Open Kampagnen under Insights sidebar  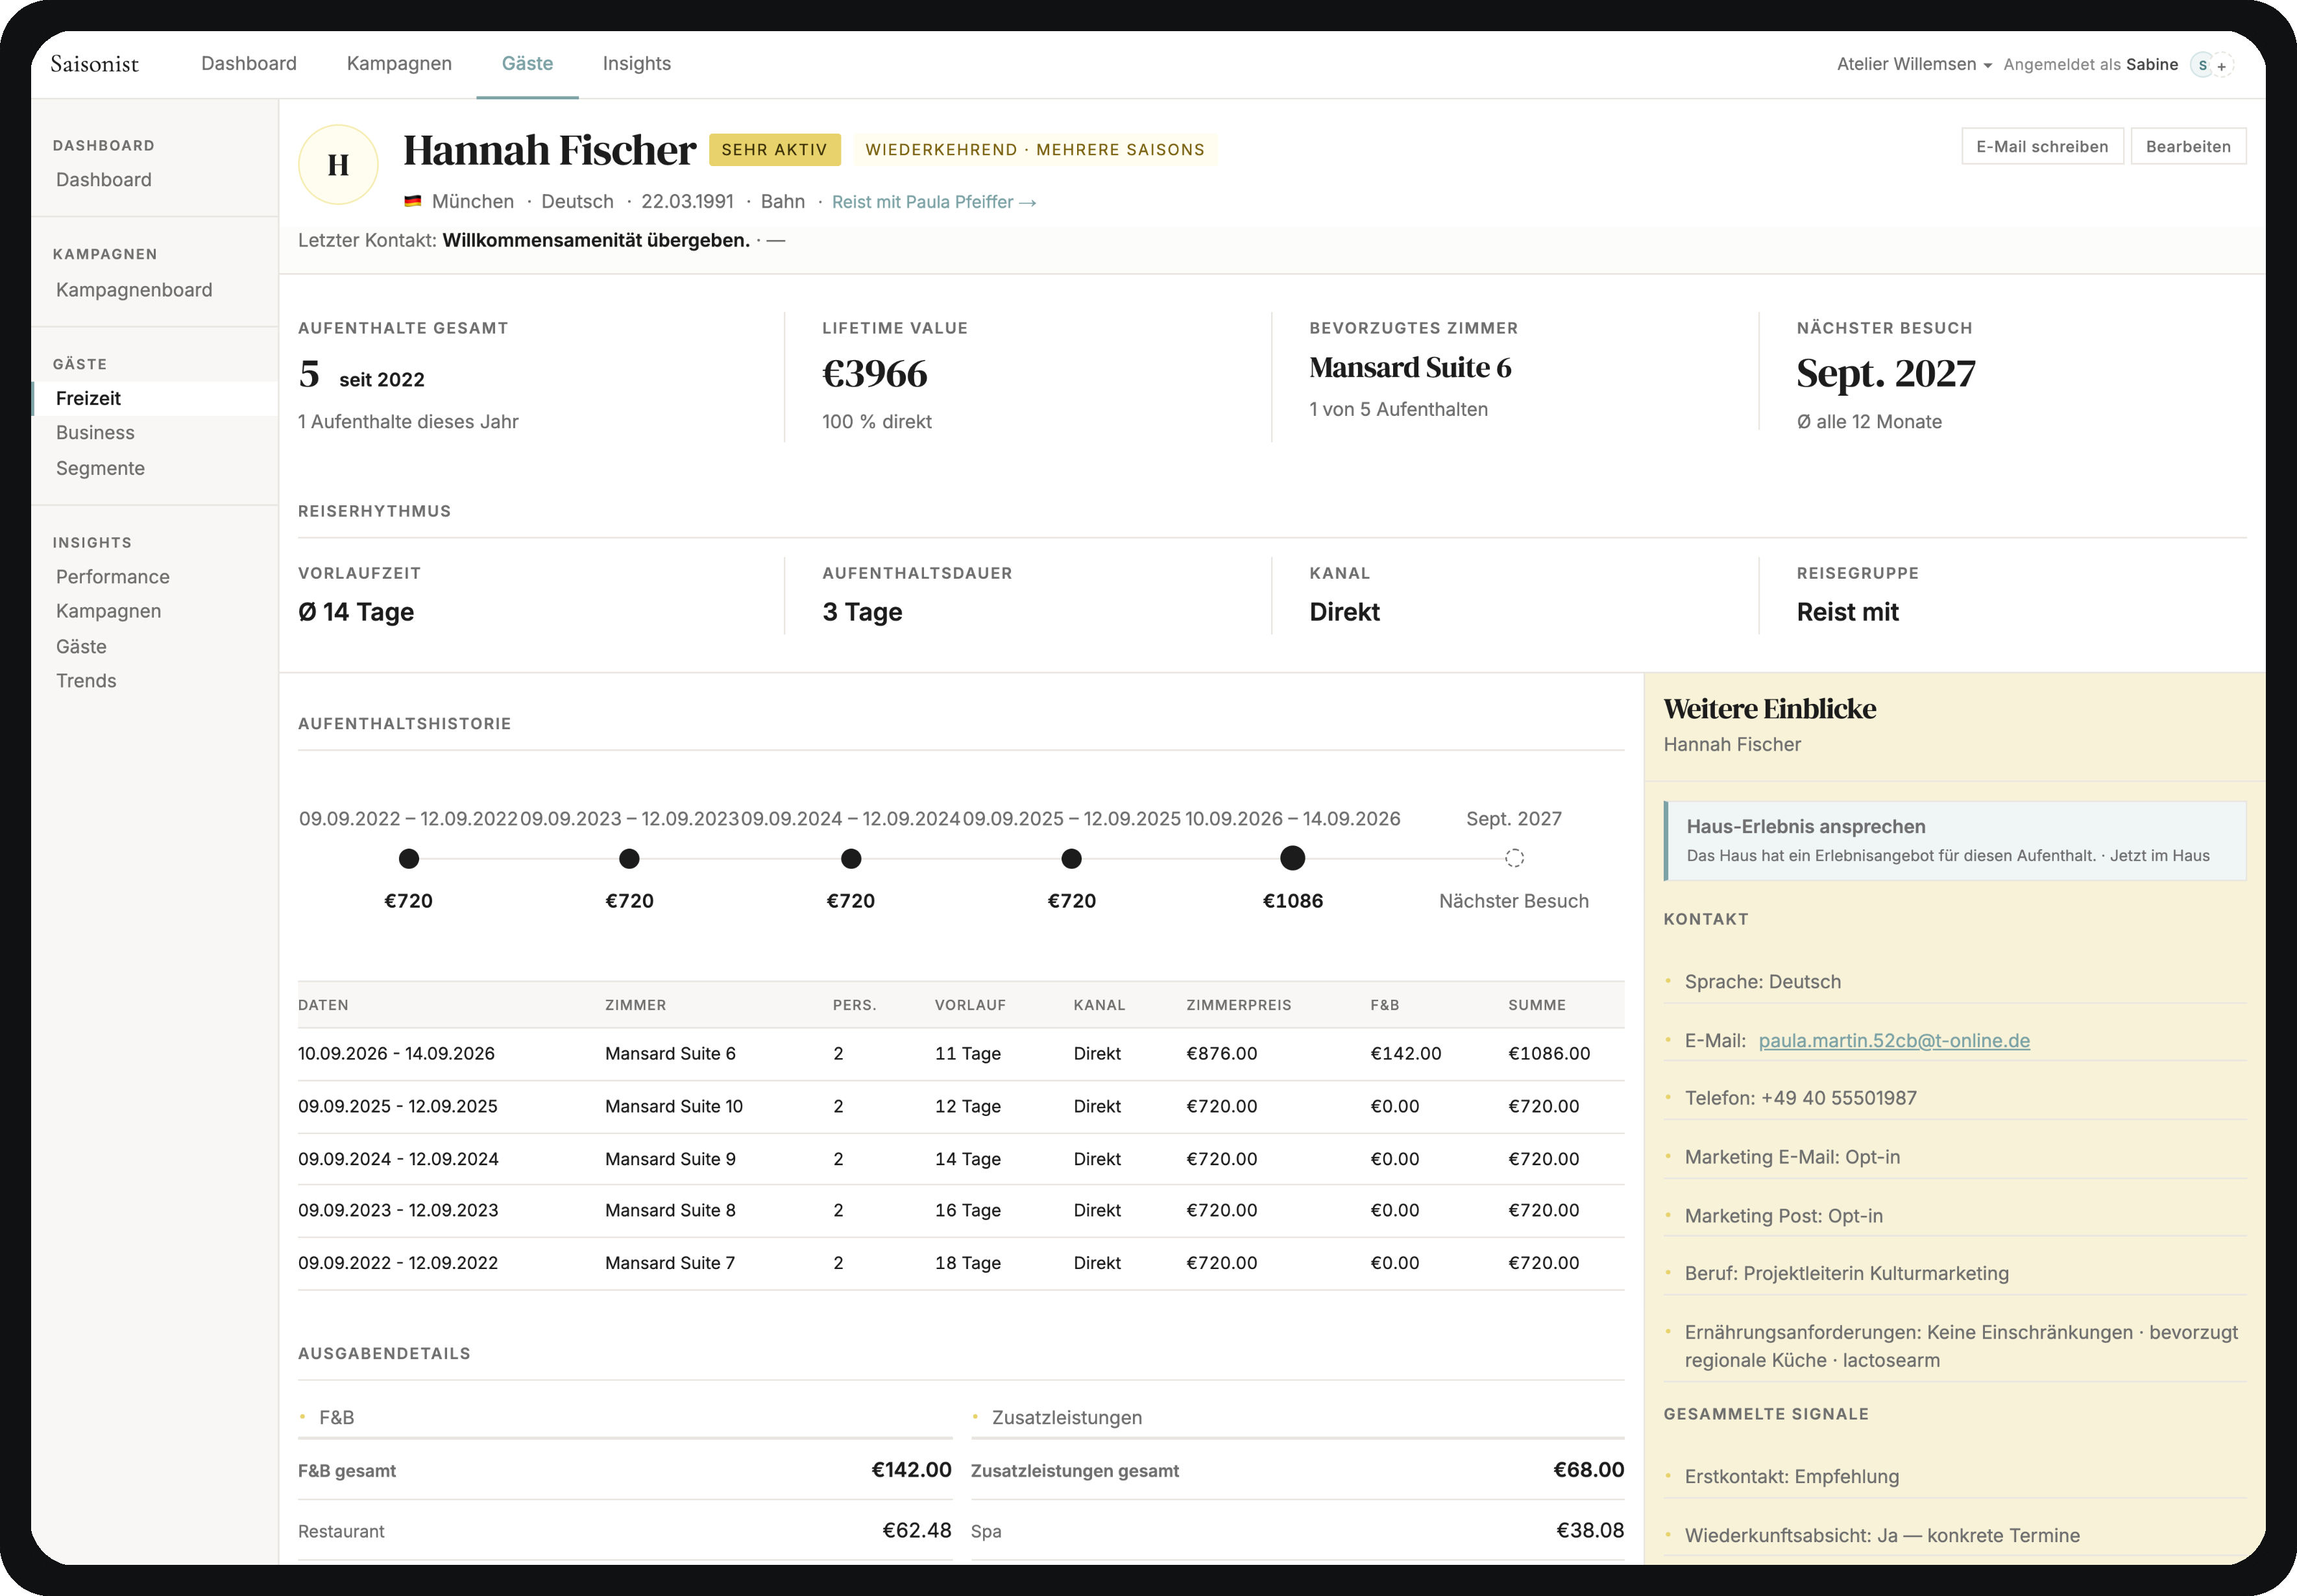click(x=108, y=611)
